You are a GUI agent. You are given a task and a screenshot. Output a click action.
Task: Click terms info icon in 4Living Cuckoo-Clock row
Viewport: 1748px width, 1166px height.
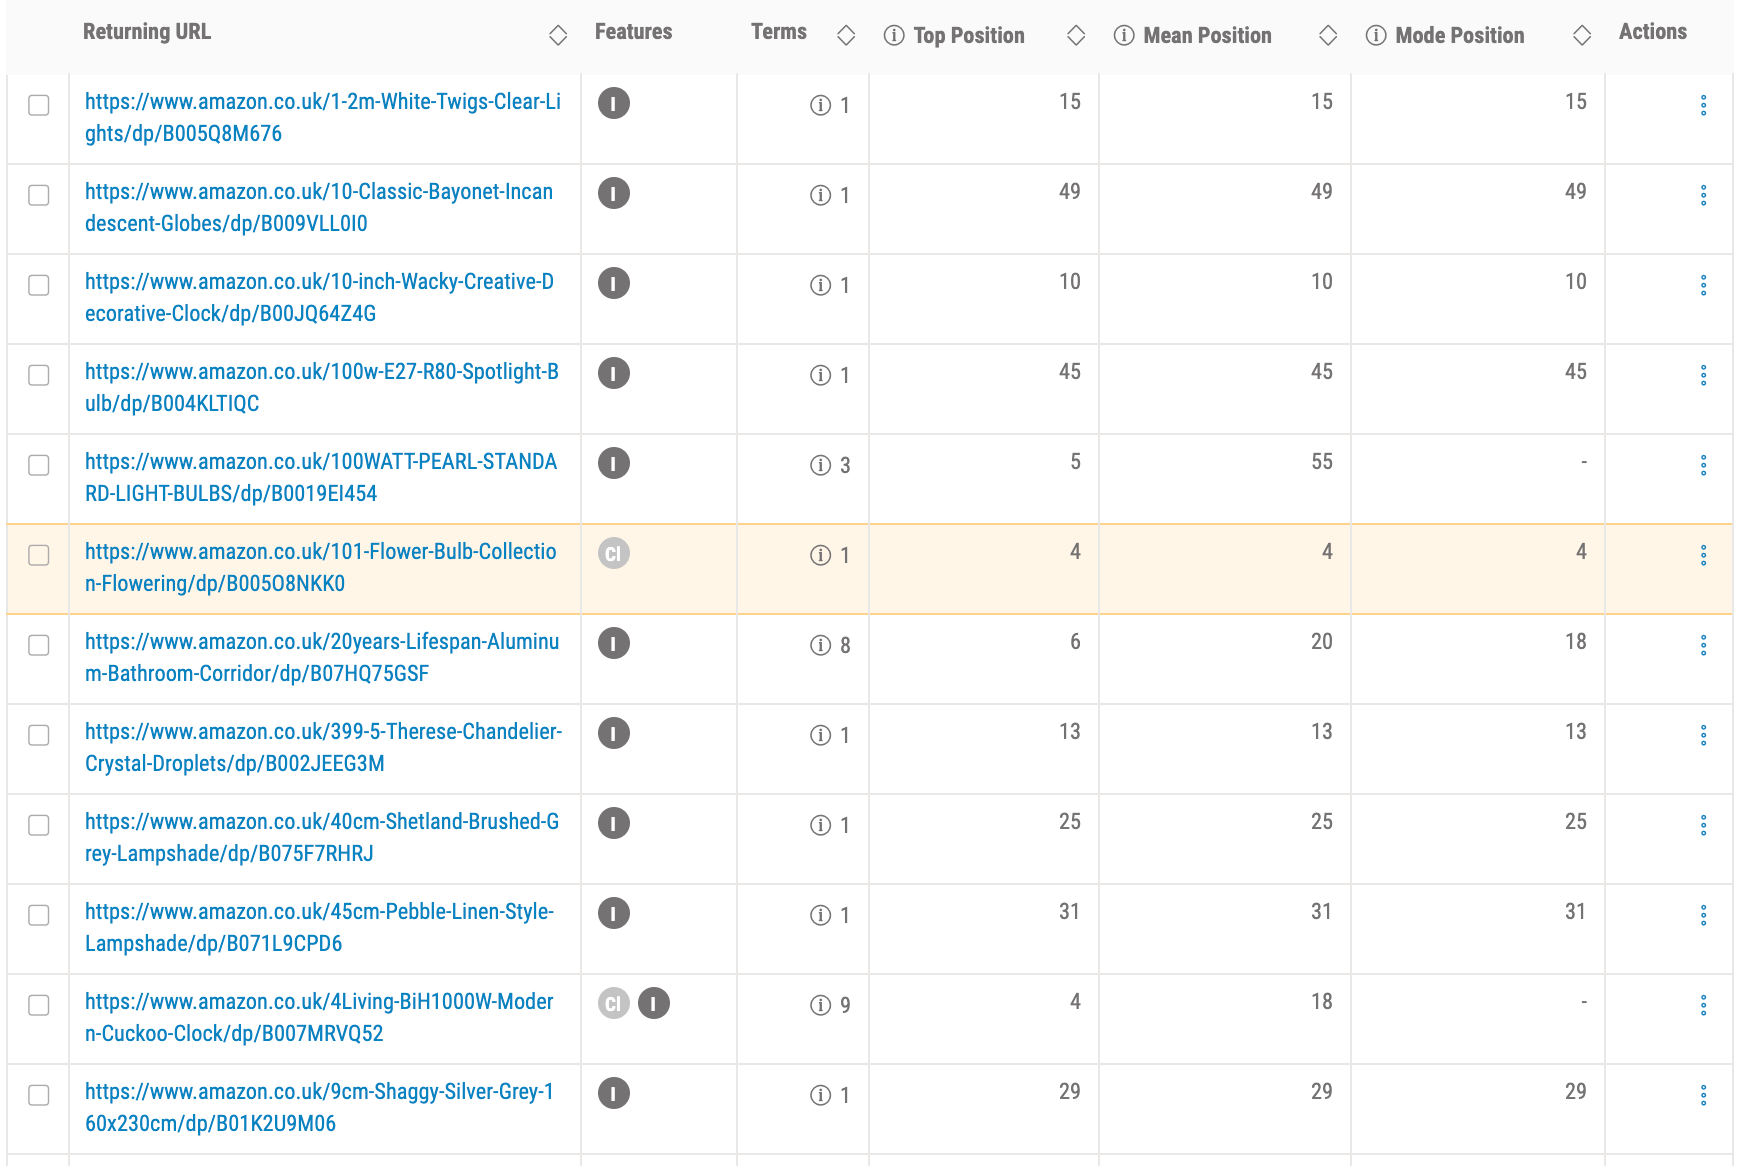coord(820,1005)
